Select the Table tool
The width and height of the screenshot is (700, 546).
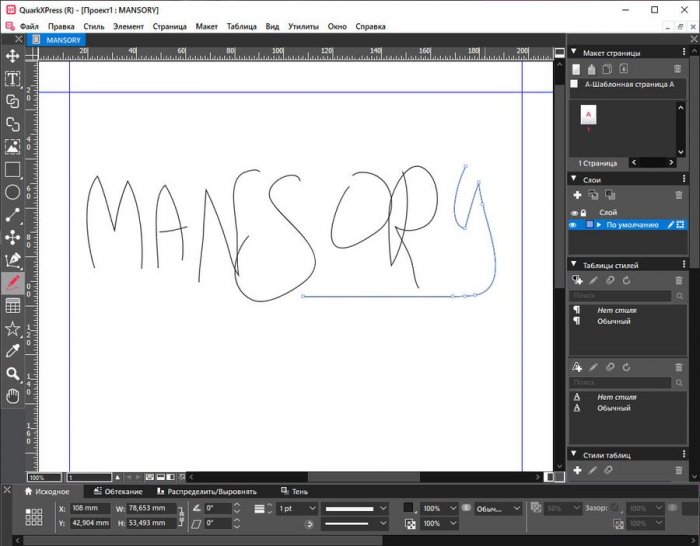point(13,306)
